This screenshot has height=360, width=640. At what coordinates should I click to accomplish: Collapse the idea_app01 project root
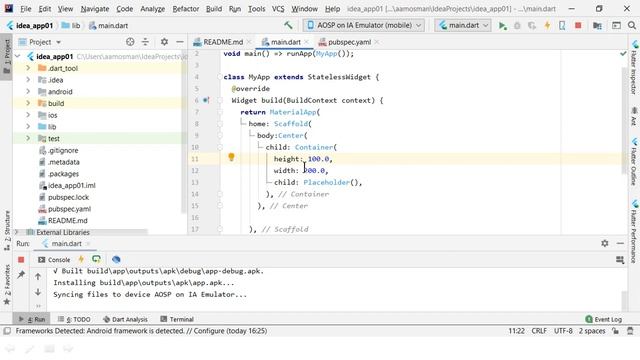18,56
